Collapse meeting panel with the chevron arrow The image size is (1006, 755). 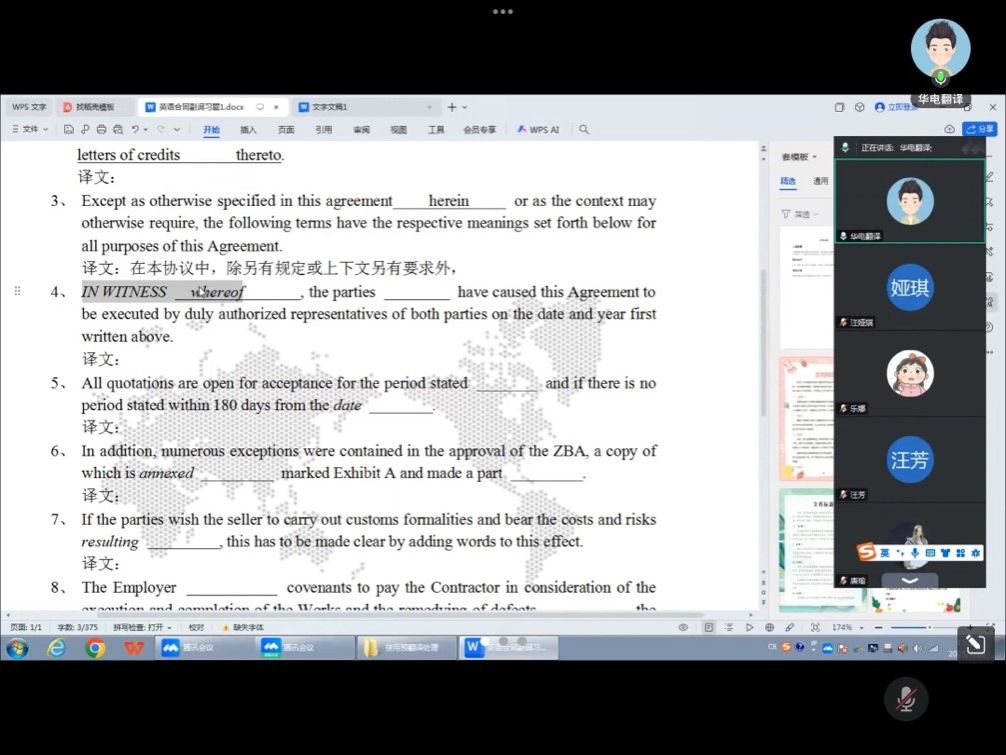(910, 580)
